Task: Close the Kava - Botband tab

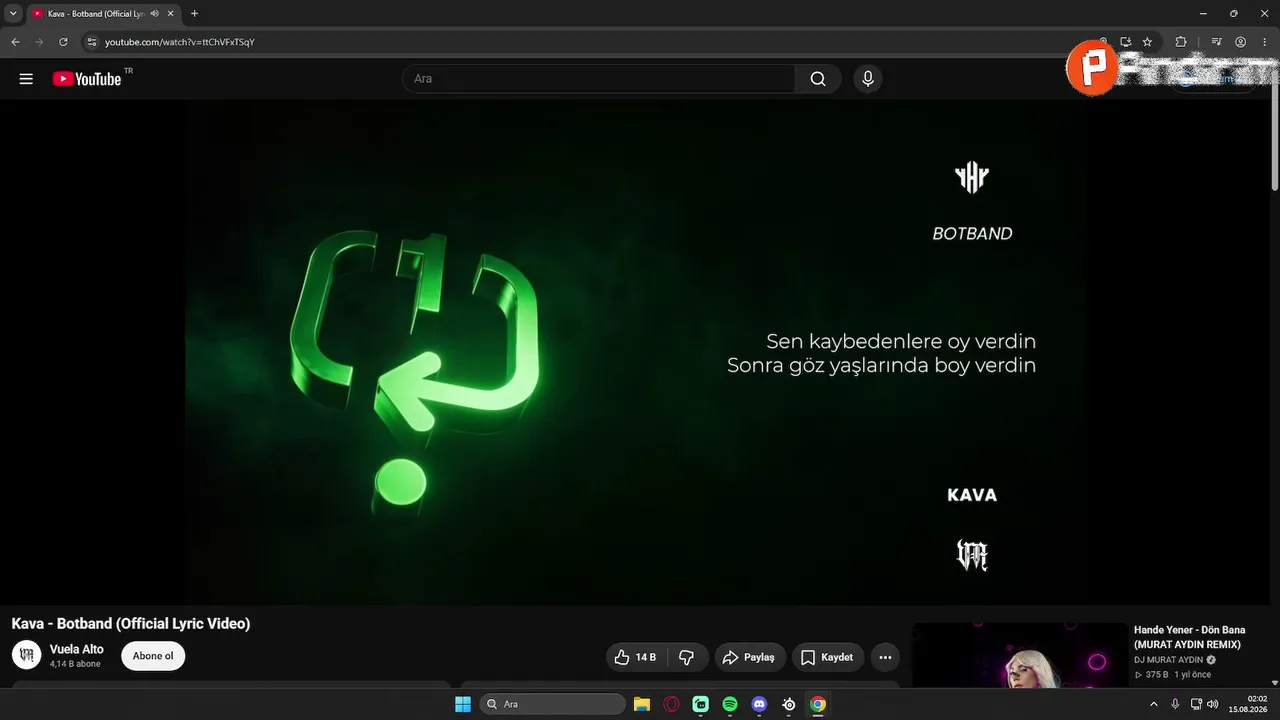Action: [x=171, y=14]
